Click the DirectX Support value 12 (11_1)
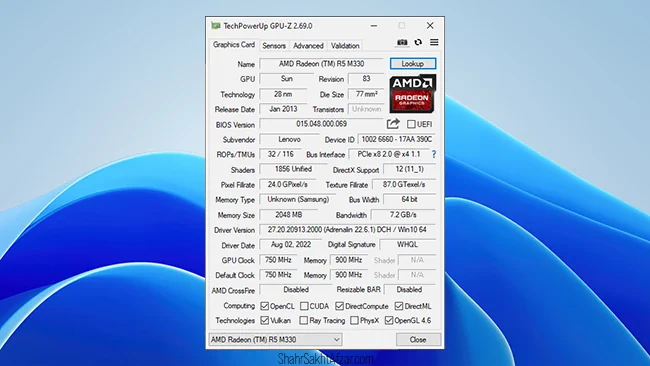 (x=410, y=169)
